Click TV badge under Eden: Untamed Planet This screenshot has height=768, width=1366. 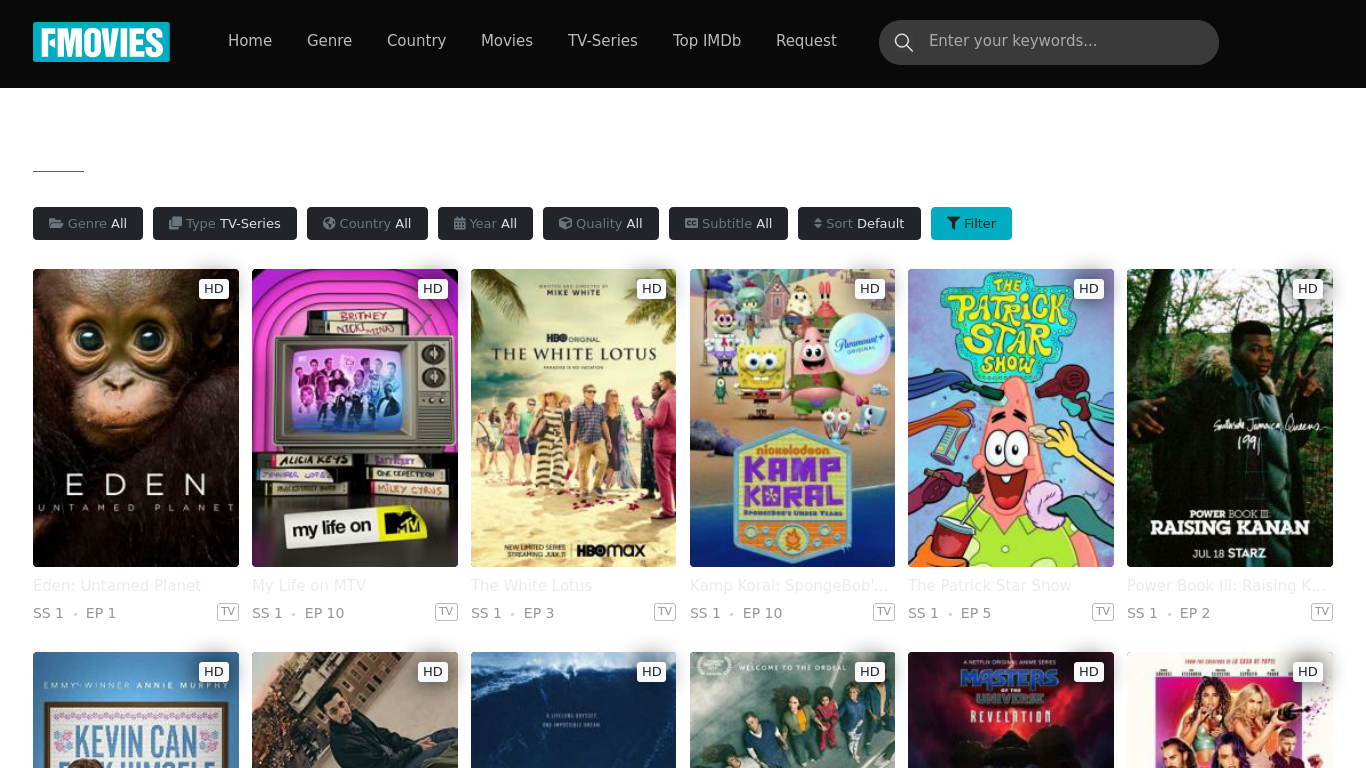point(228,611)
